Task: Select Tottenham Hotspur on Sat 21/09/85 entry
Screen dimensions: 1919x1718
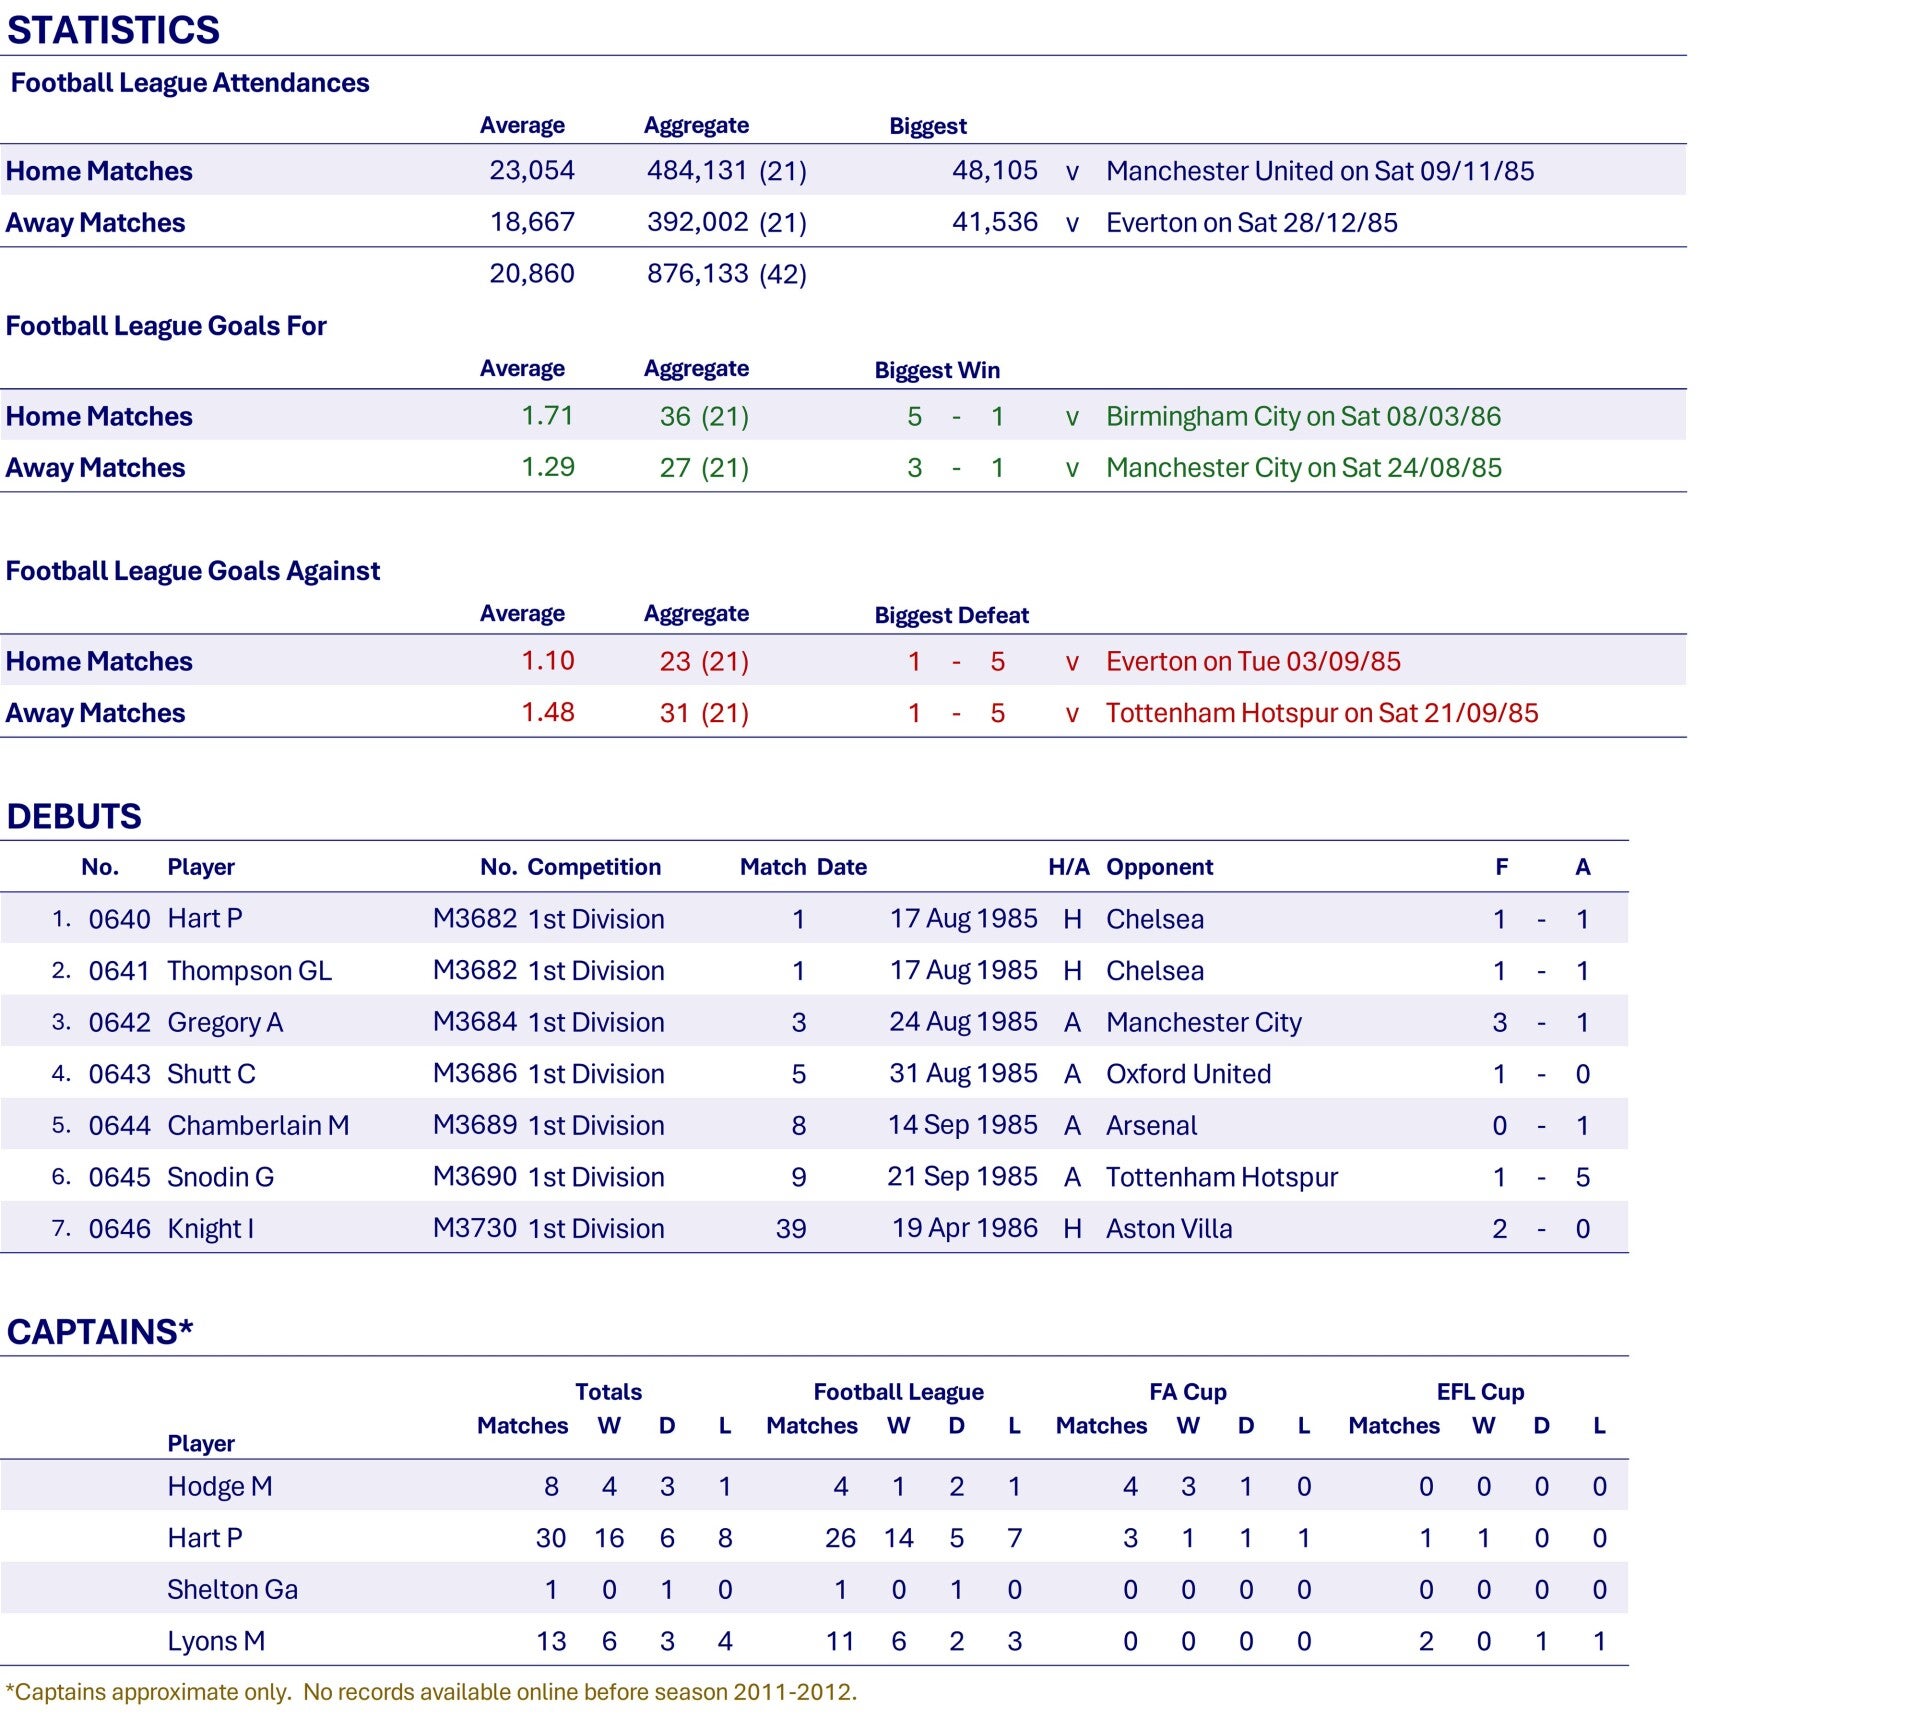Action: pyautogui.click(x=1321, y=713)
